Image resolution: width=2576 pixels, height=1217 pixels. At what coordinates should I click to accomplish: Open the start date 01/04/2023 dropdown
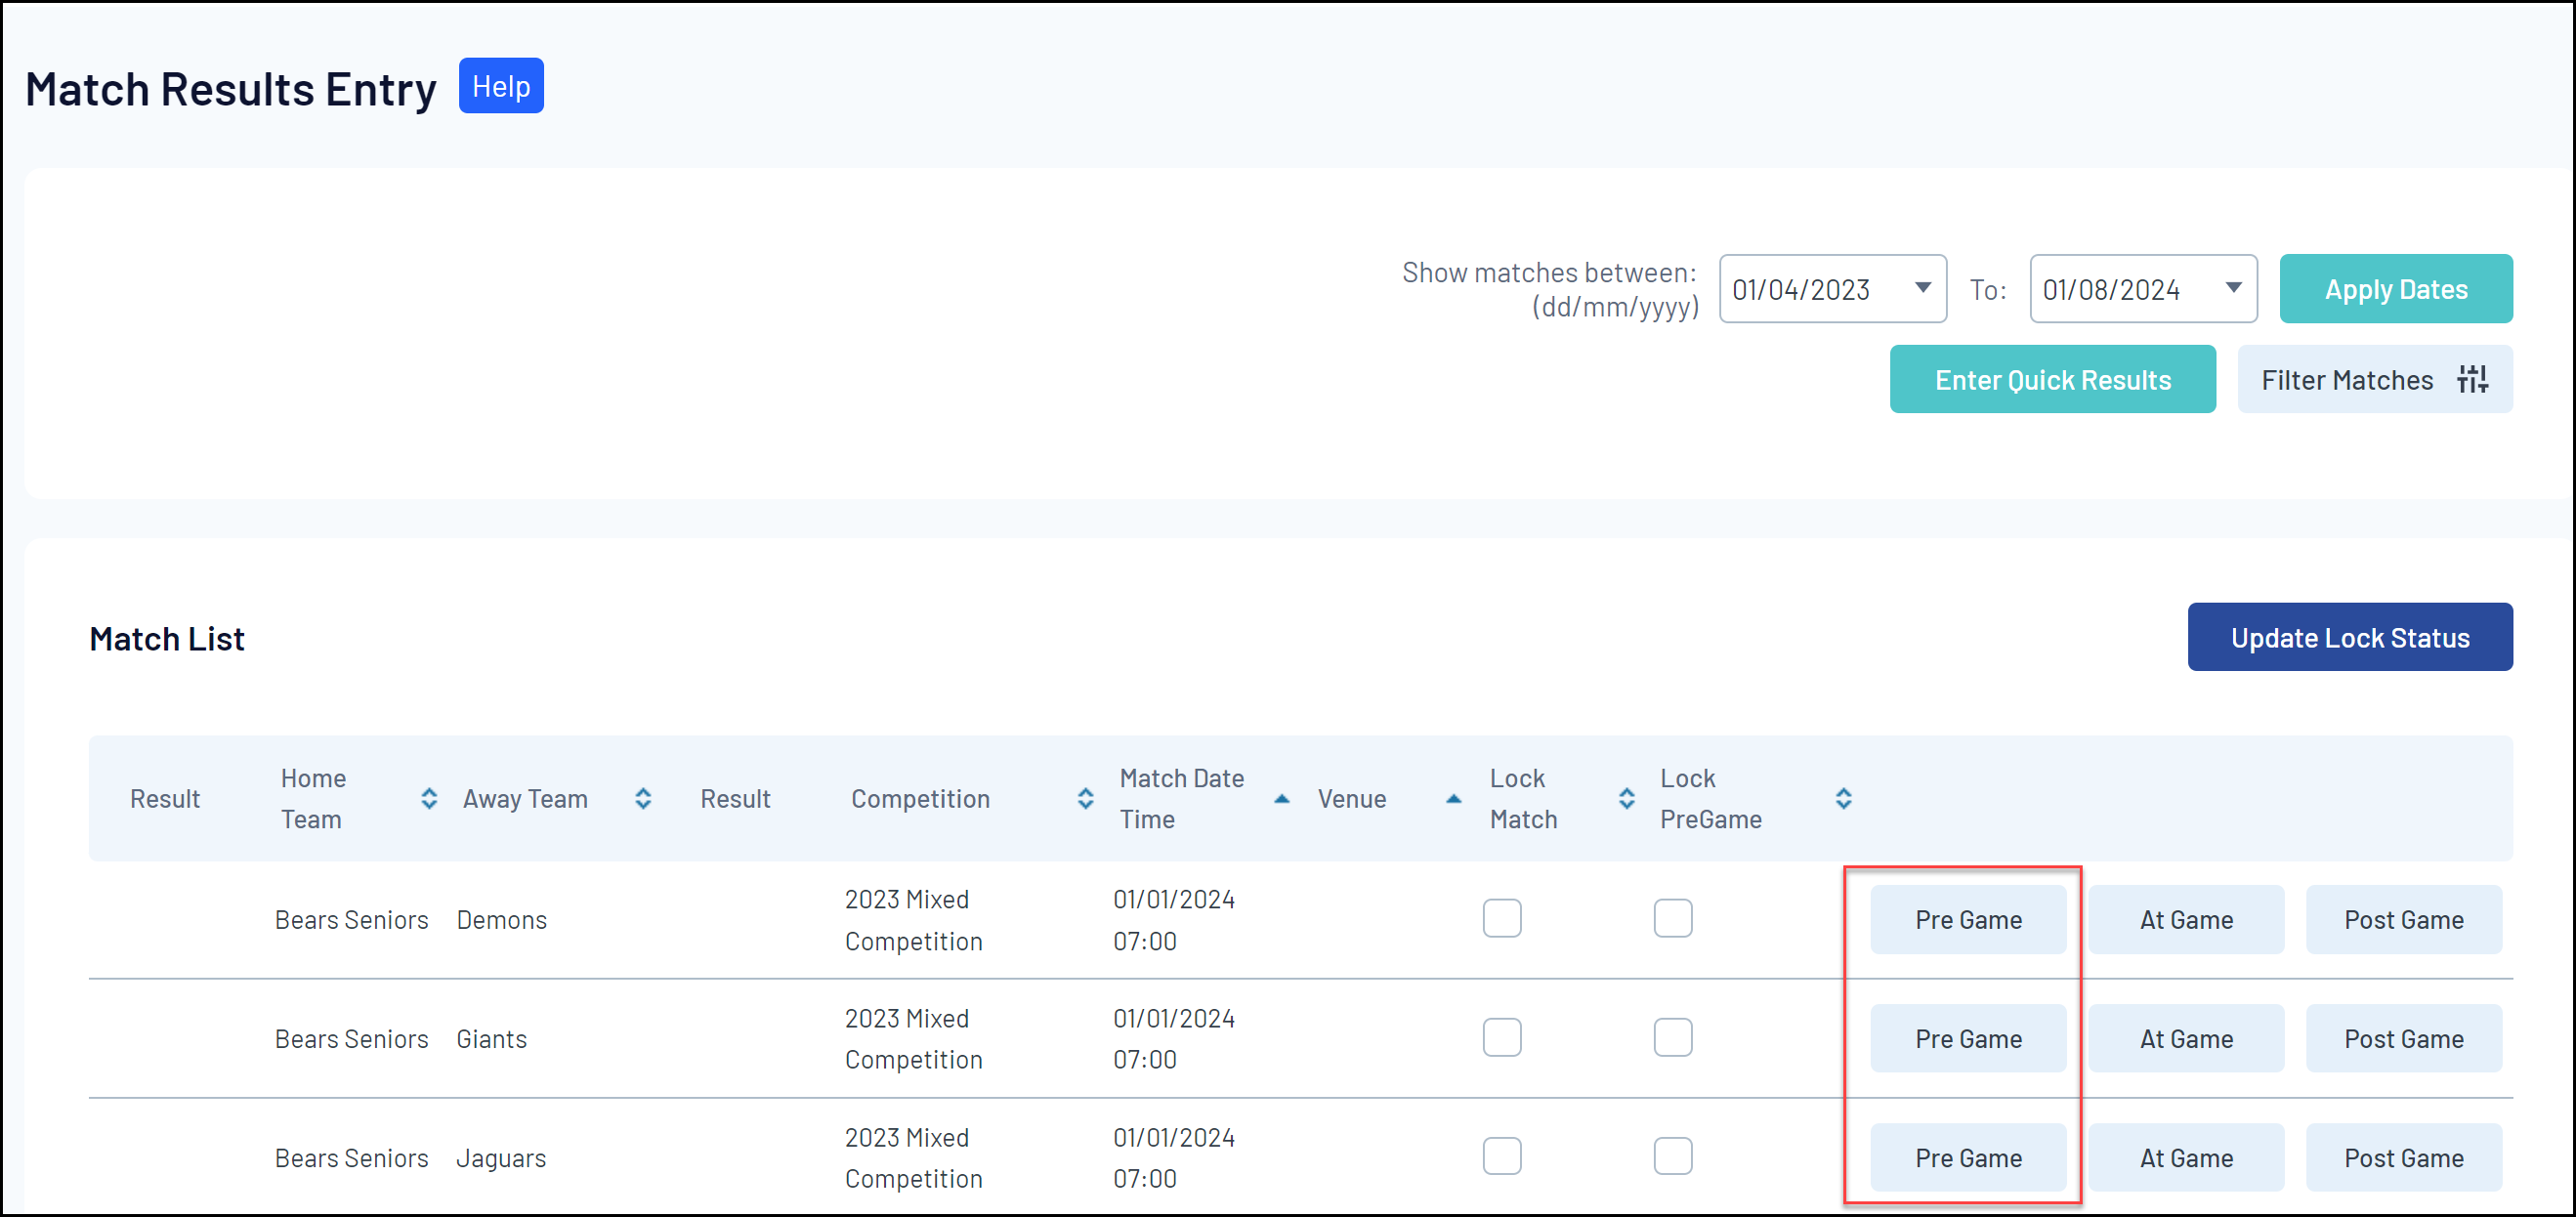pyautogui.click(x=1921, y=288)
